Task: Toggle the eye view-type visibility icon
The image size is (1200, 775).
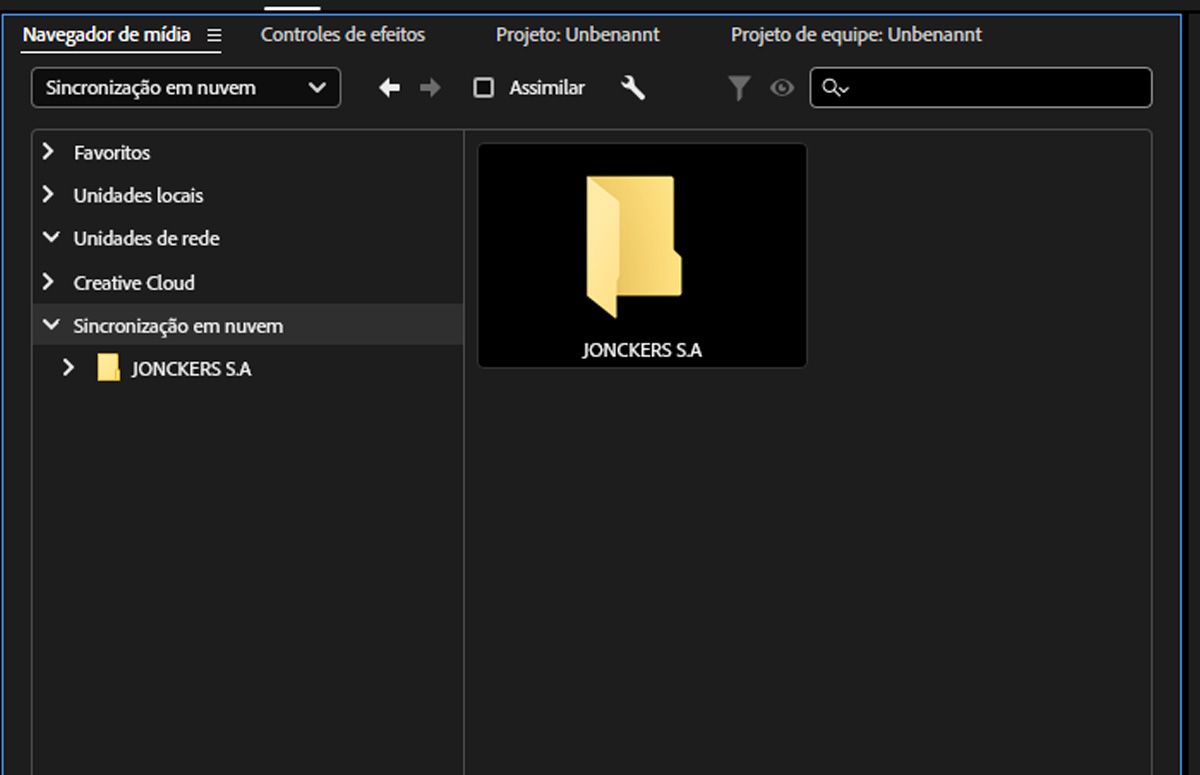Action: (x=782, y=88)
